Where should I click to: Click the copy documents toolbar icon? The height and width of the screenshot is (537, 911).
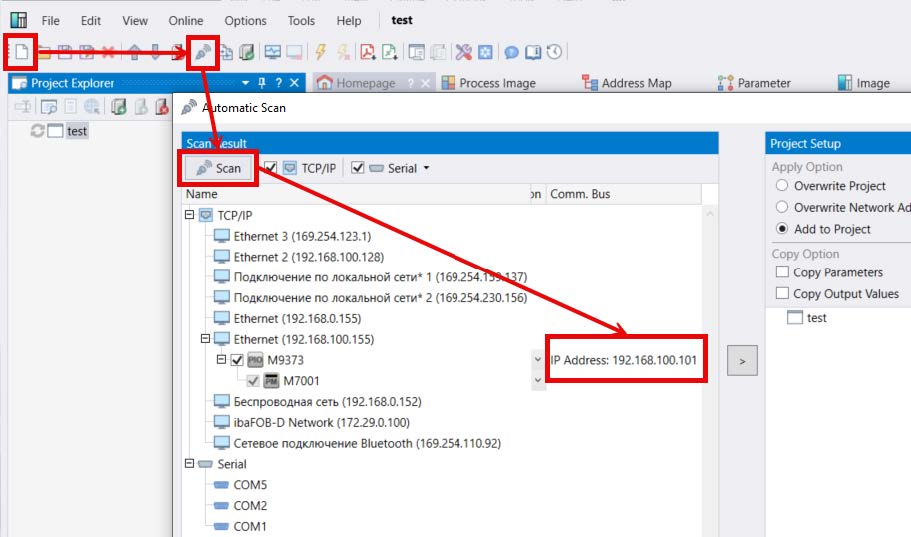point(226,52)
